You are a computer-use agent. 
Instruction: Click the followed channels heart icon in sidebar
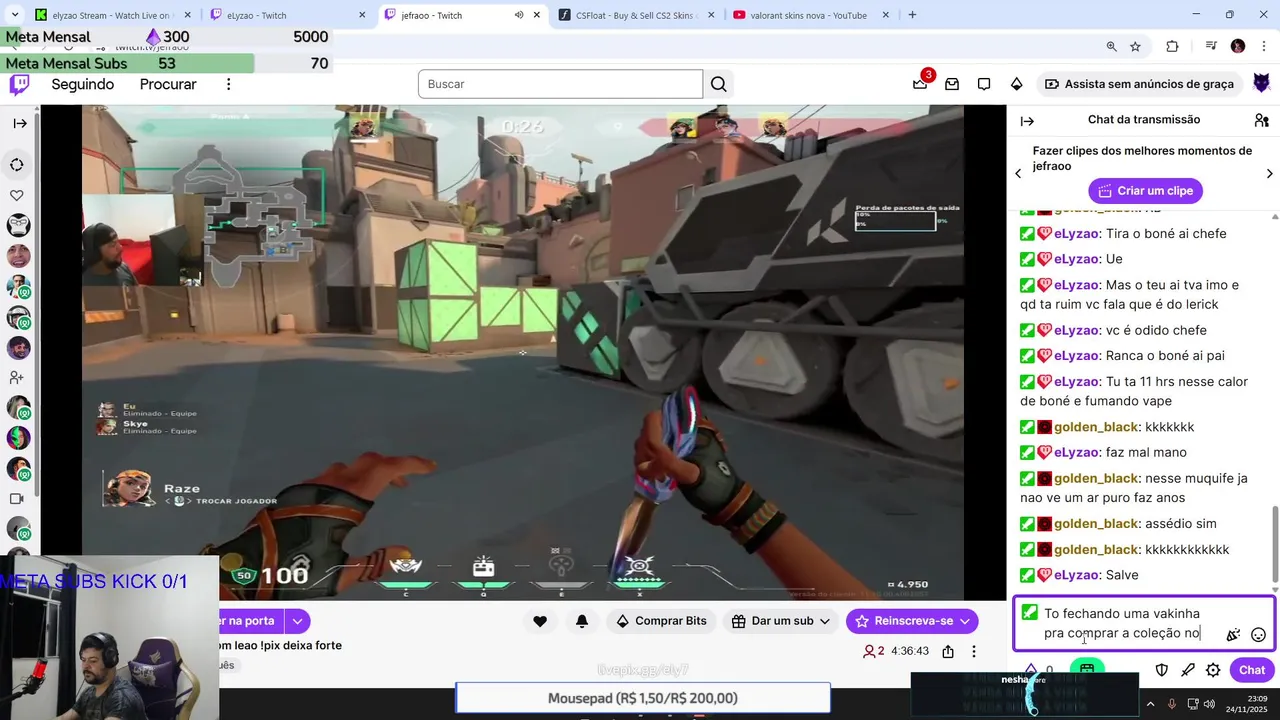(18, 195)
